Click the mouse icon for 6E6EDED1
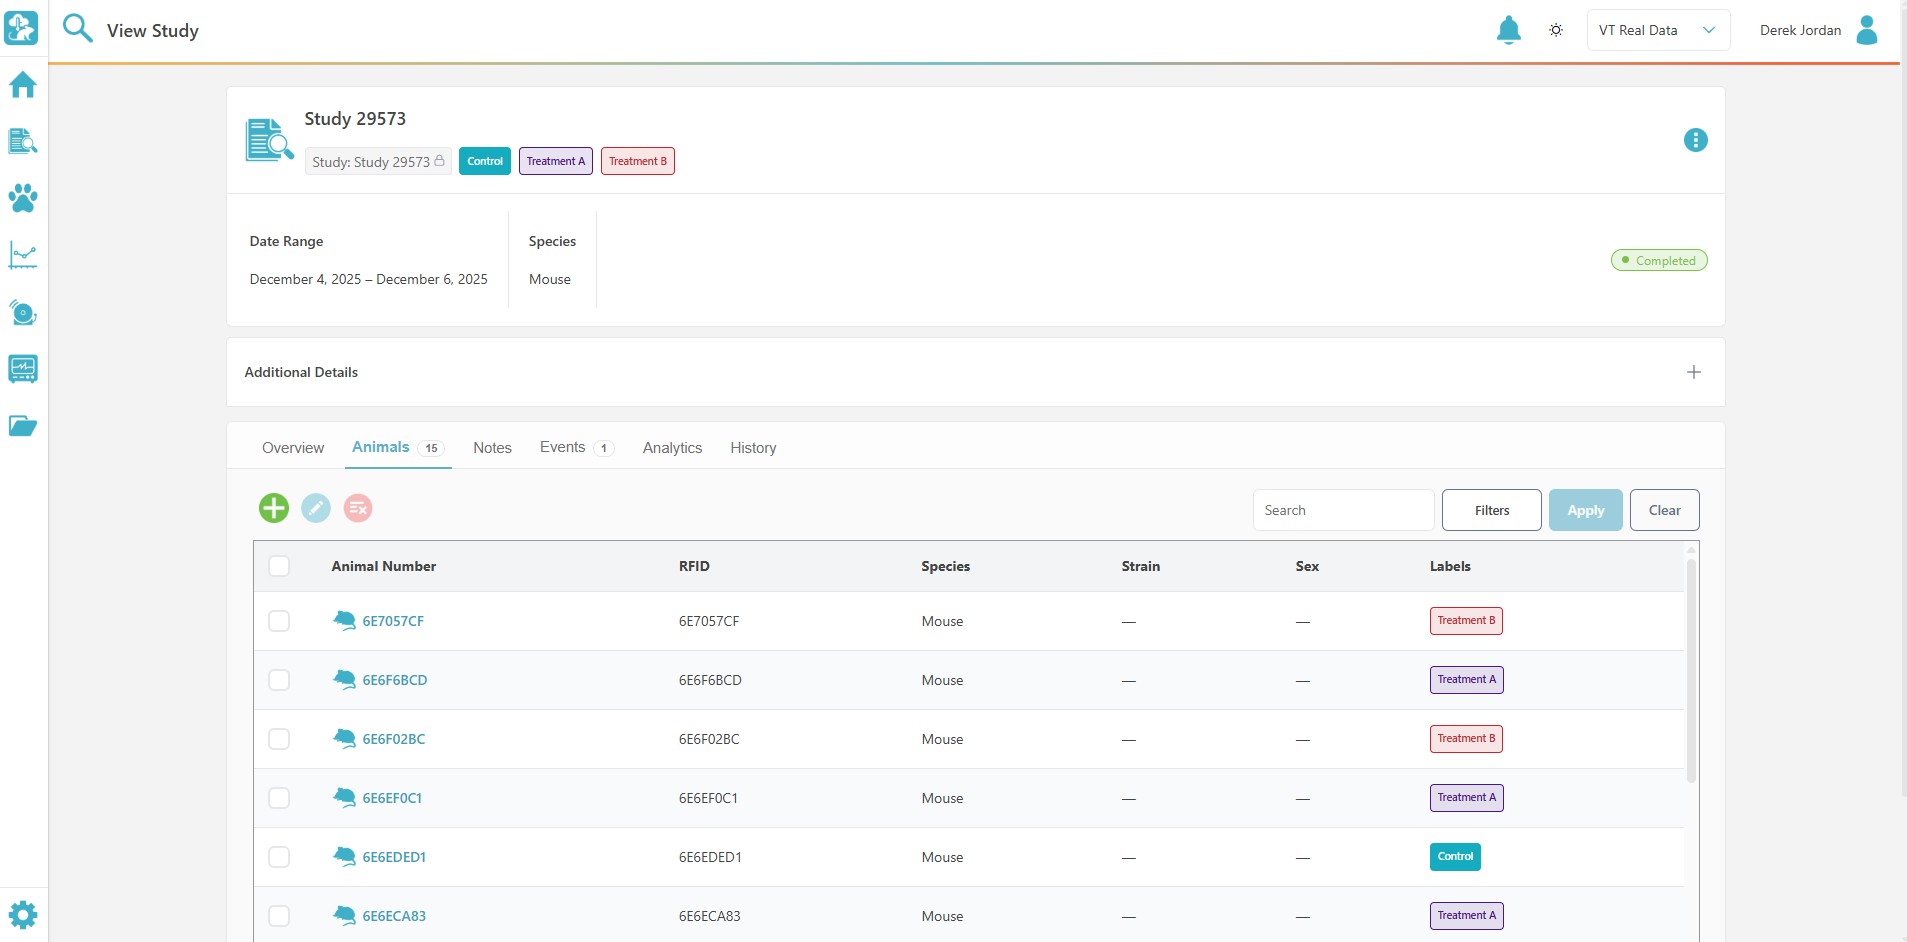 point(344,857)
